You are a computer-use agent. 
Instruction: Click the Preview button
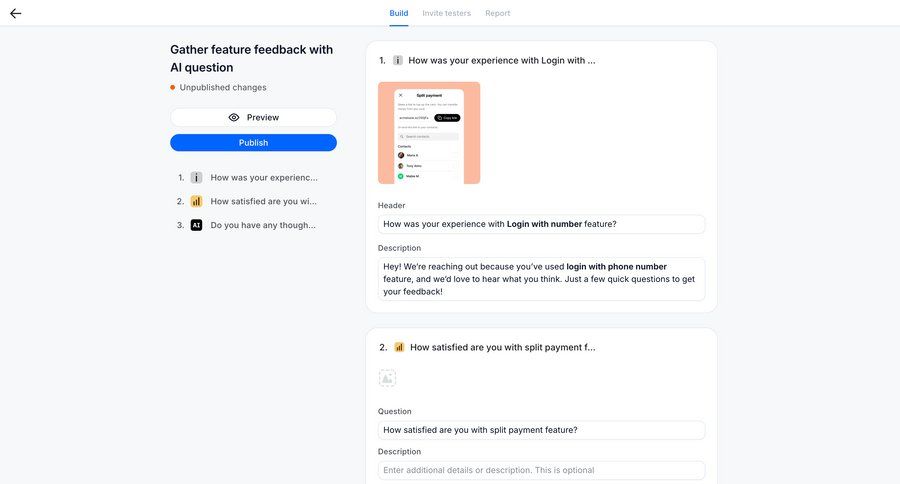[253, 117]
